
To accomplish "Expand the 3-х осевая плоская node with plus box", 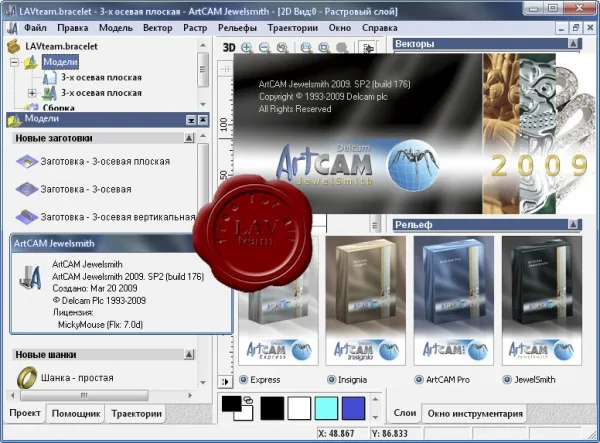I will [x=32, y=93].
